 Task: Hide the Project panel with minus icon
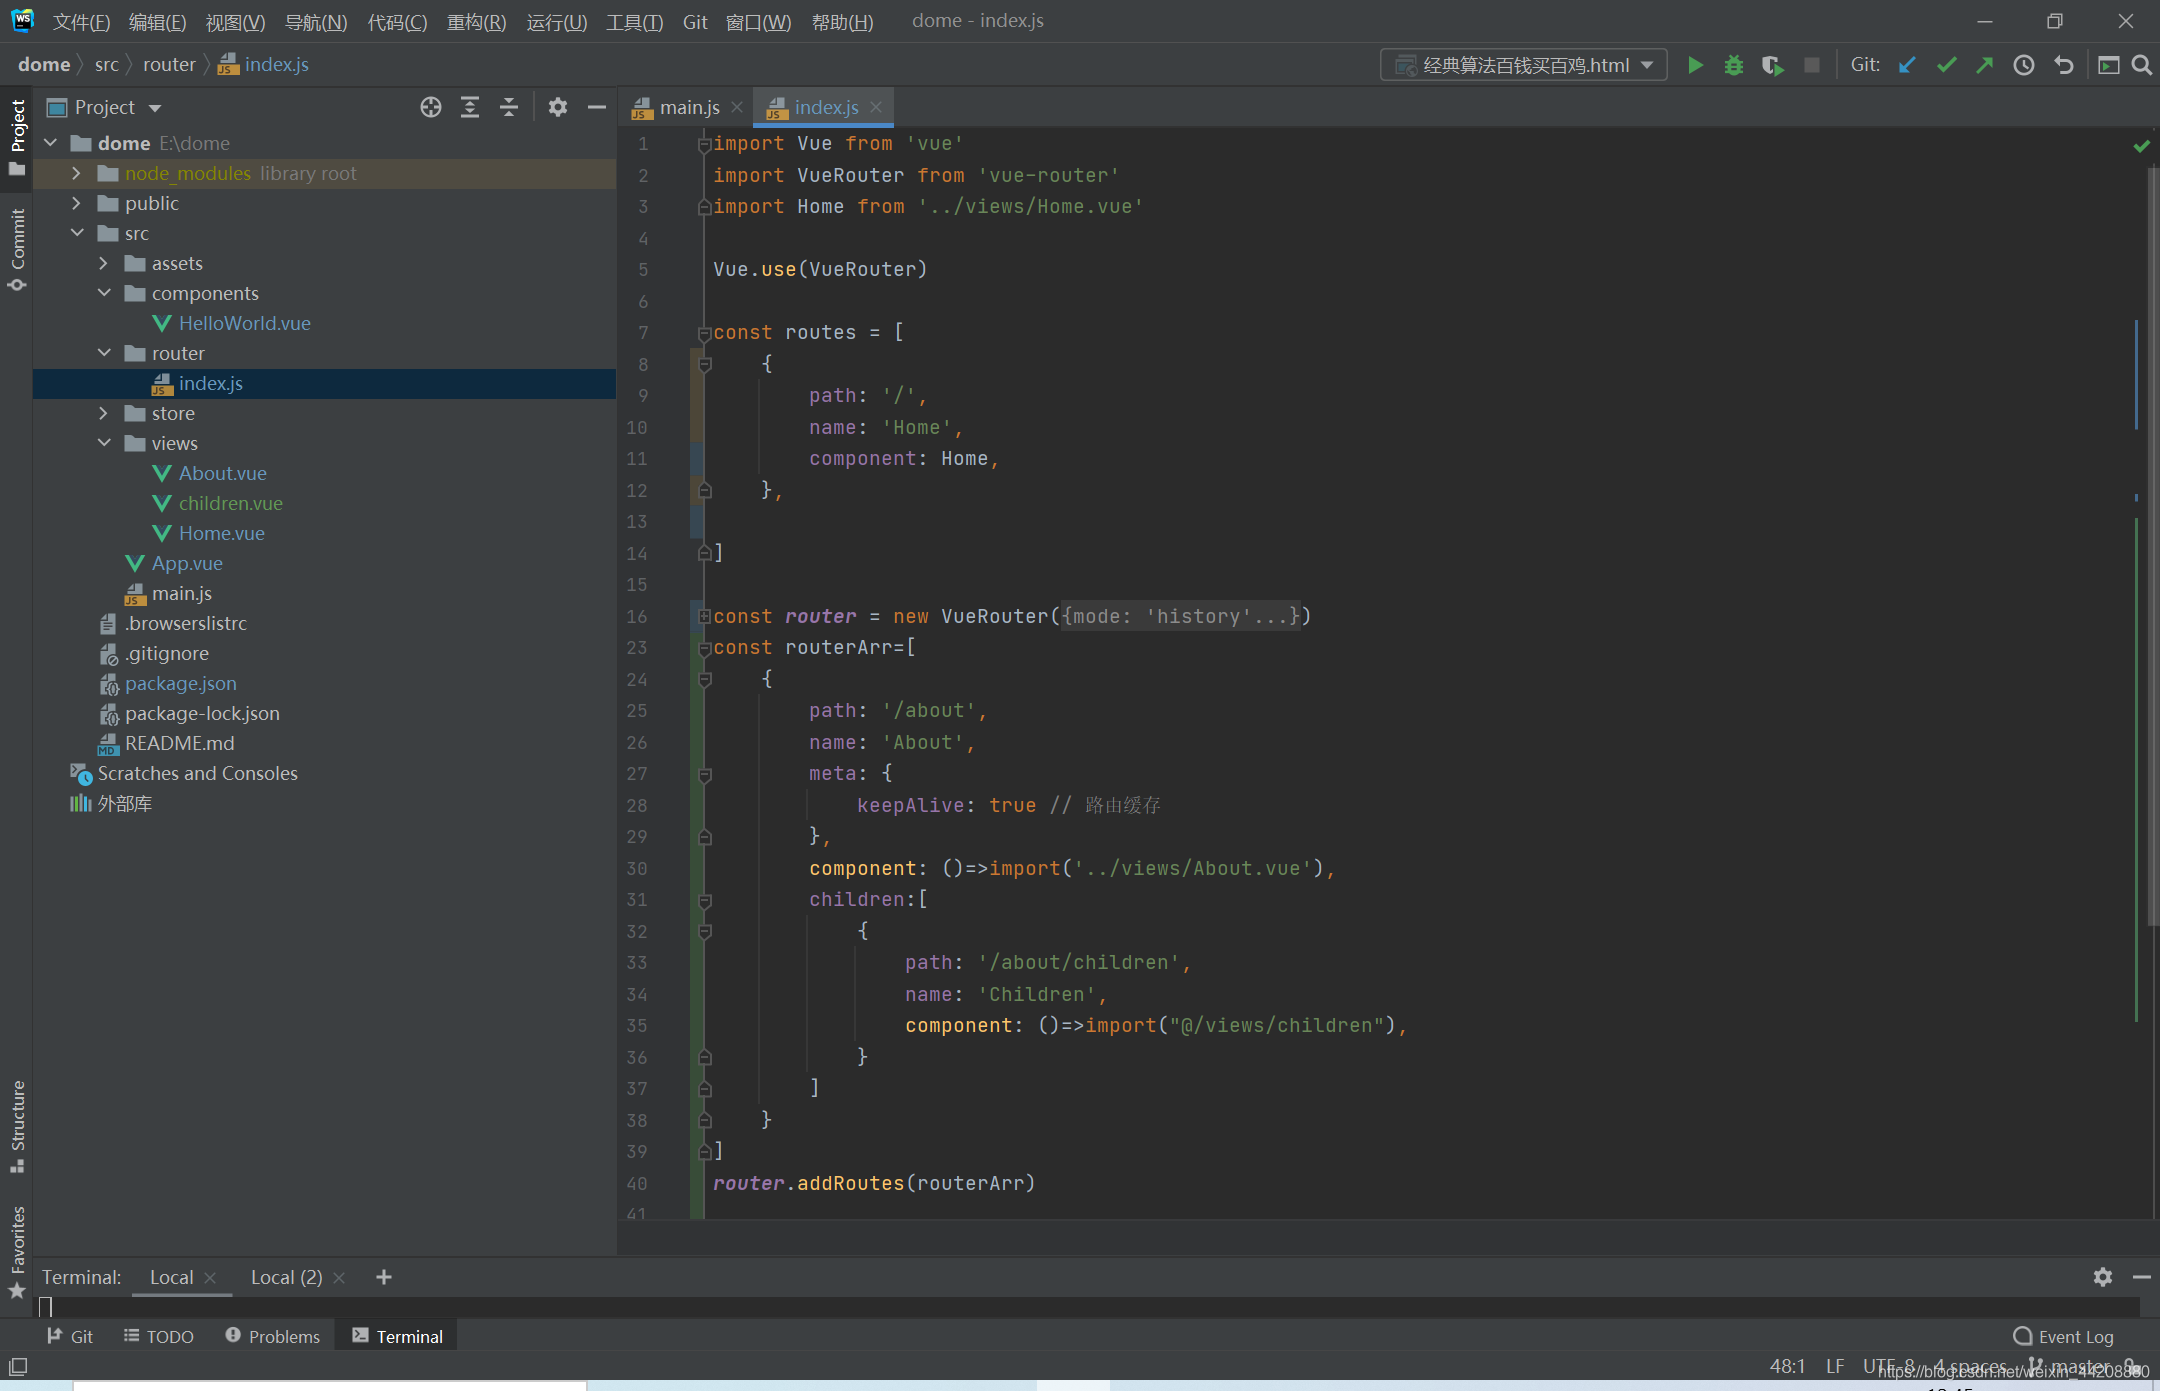point(597,107)
